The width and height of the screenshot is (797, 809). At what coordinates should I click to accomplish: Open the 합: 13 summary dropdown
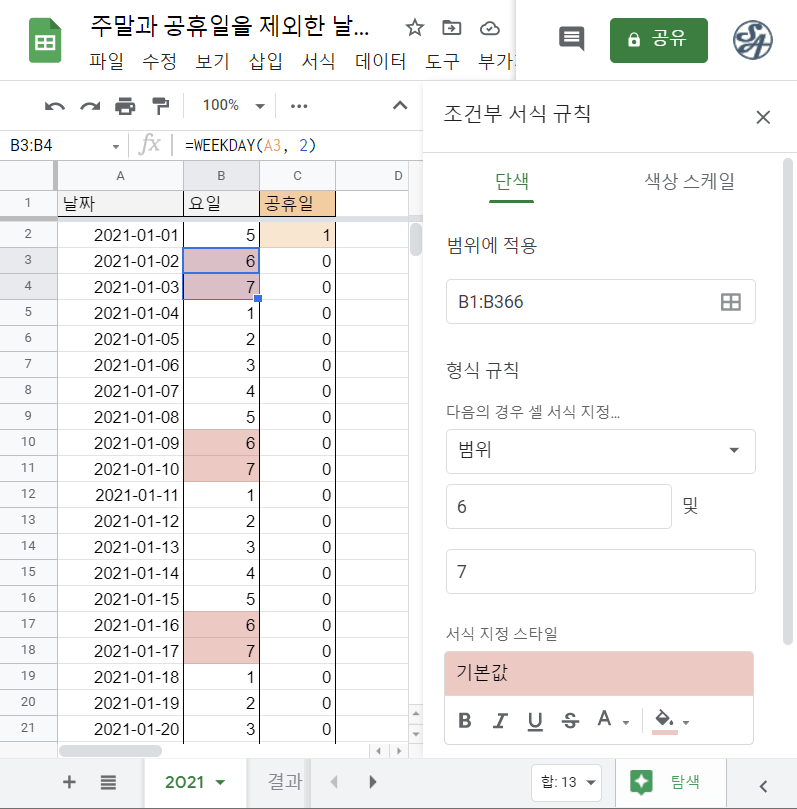click(565, 782)
